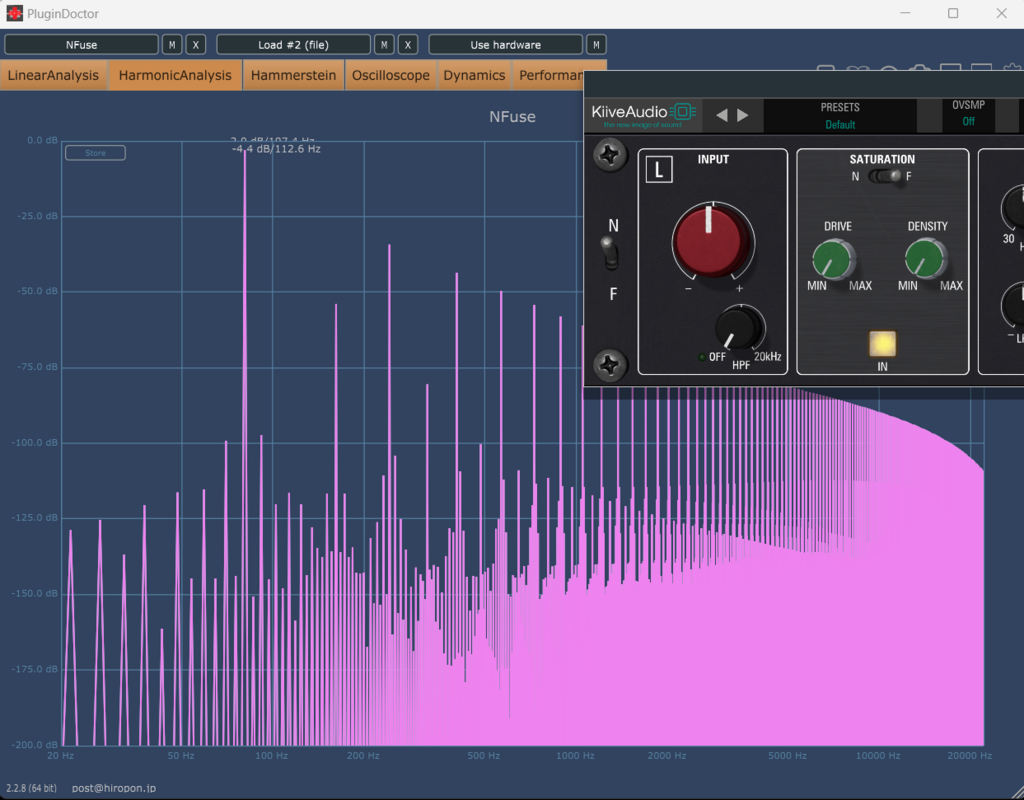The height and width of the screenshot is (800, 1024).
Task: Click the PluginDoctor app icon in title bar
Action: (x=14, y=13)
